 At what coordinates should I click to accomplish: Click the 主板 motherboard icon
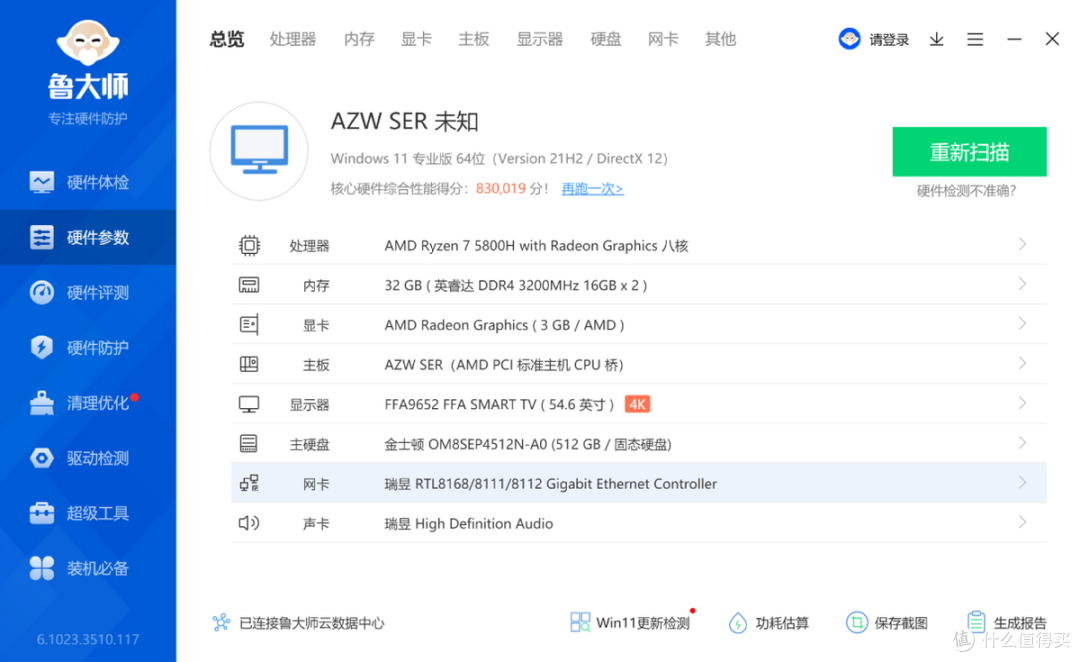[249, 364]
